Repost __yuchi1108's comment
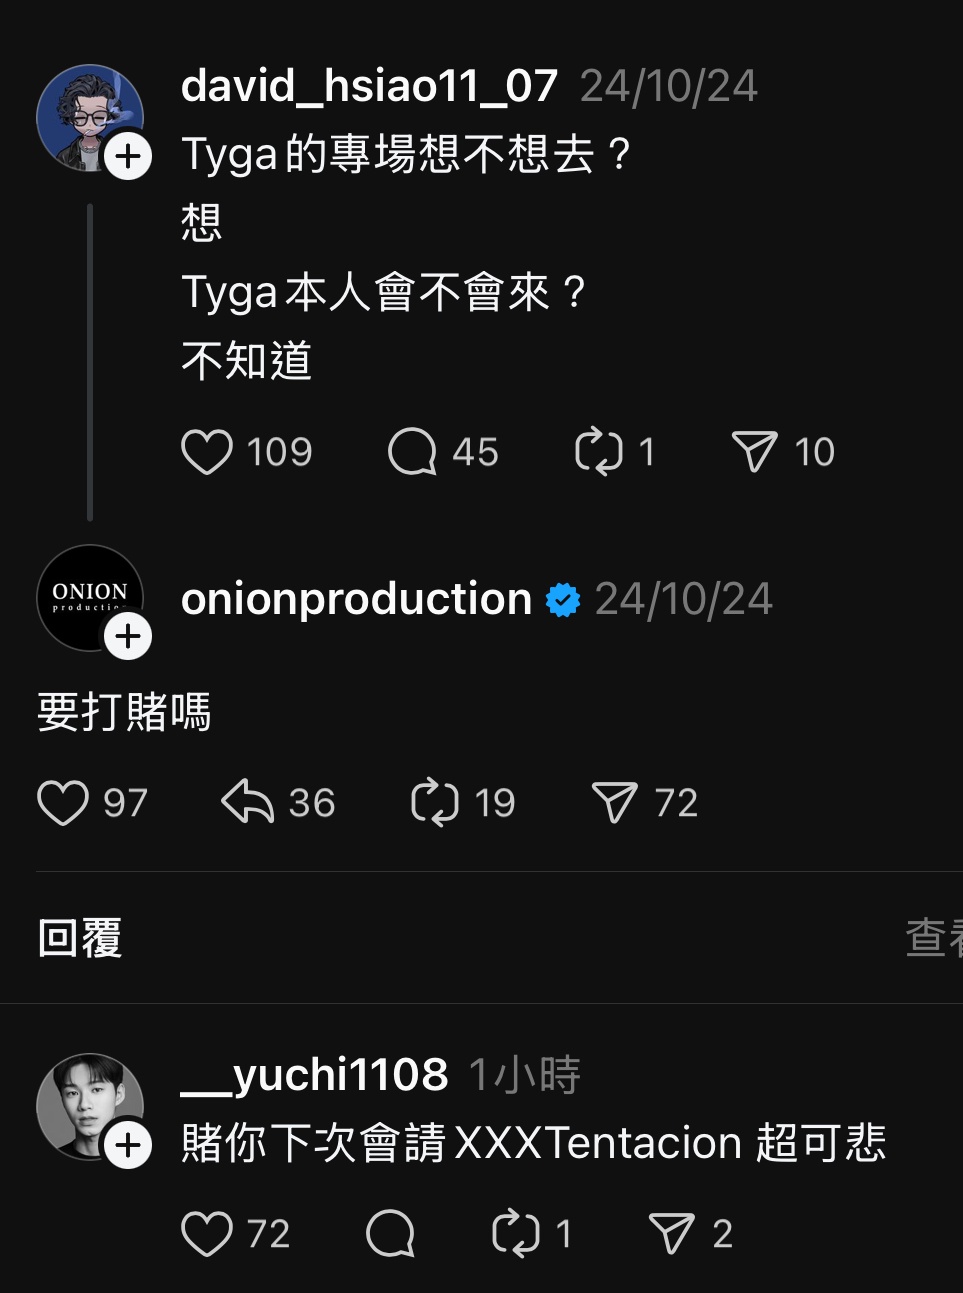Viewport: 963px width, 1293px height. pos(516,1234)
